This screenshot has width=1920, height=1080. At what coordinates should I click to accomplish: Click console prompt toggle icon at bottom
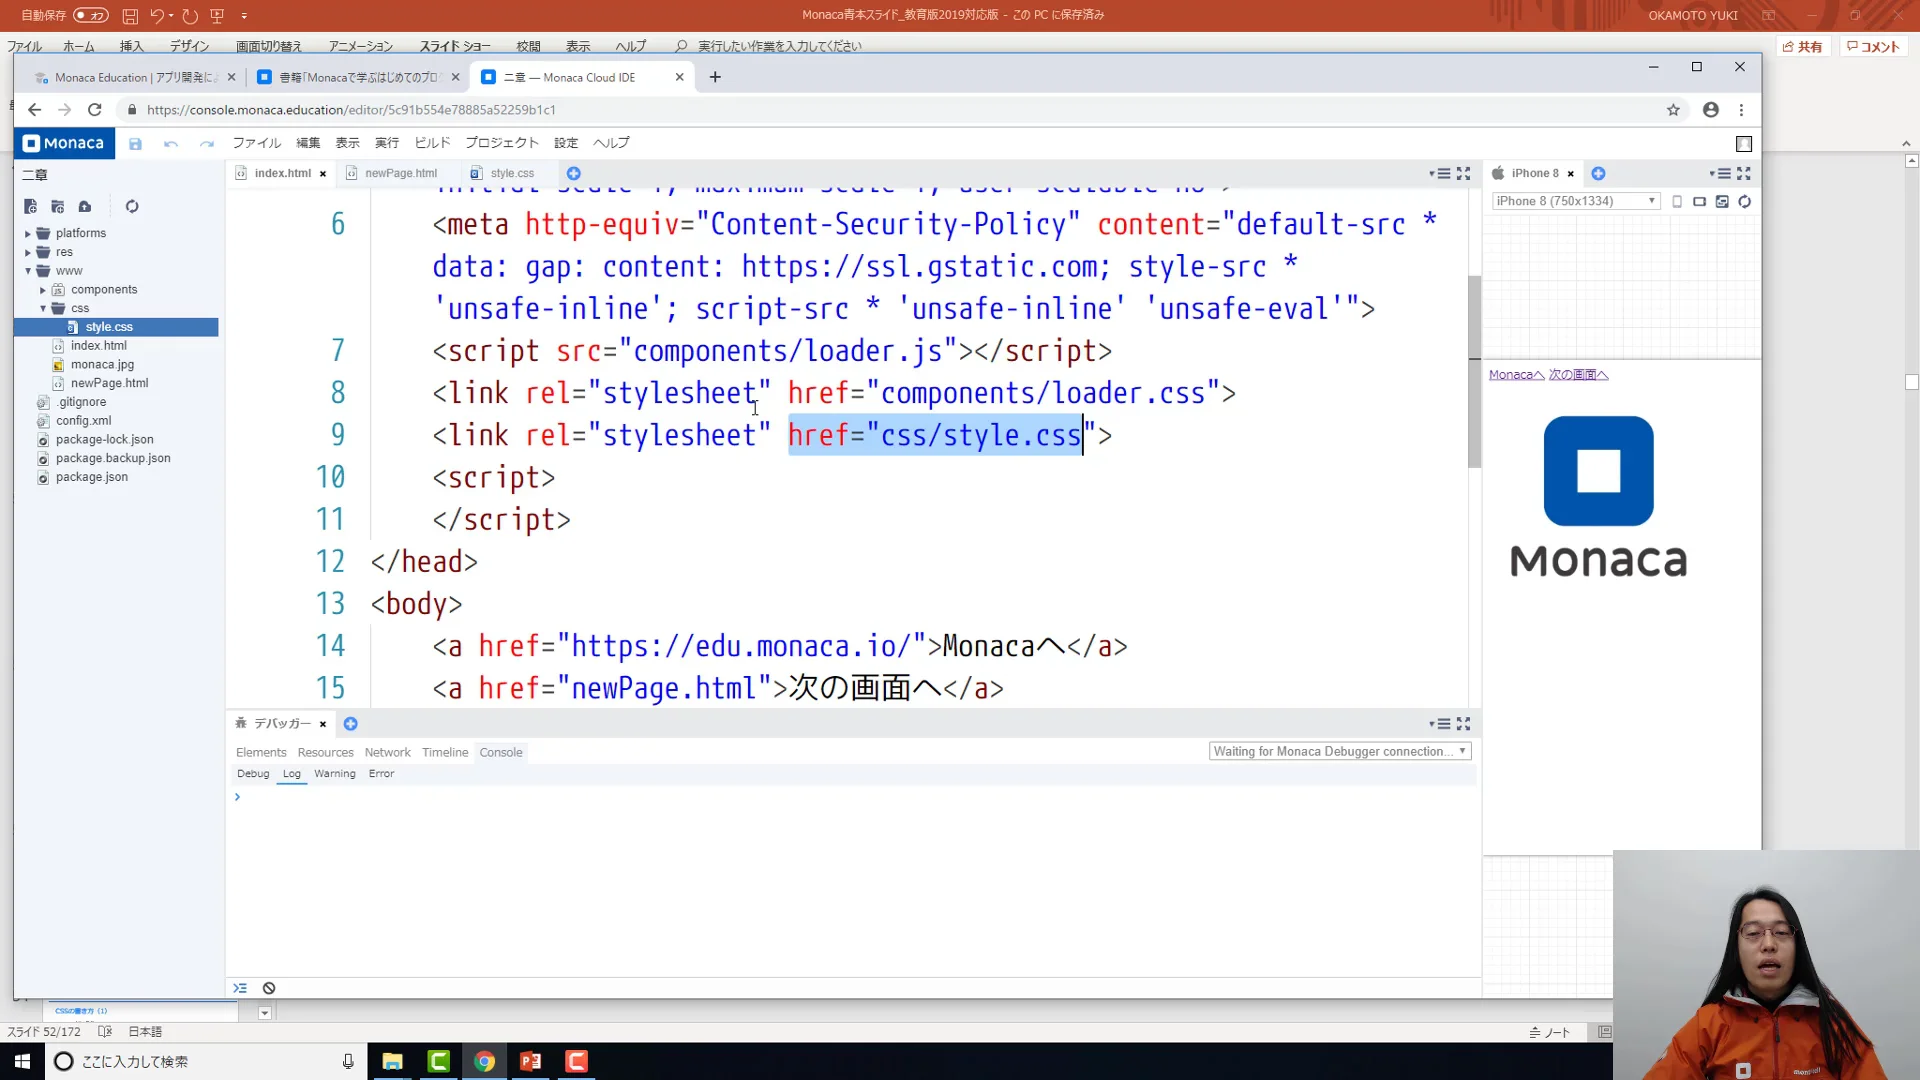point(240,988)
